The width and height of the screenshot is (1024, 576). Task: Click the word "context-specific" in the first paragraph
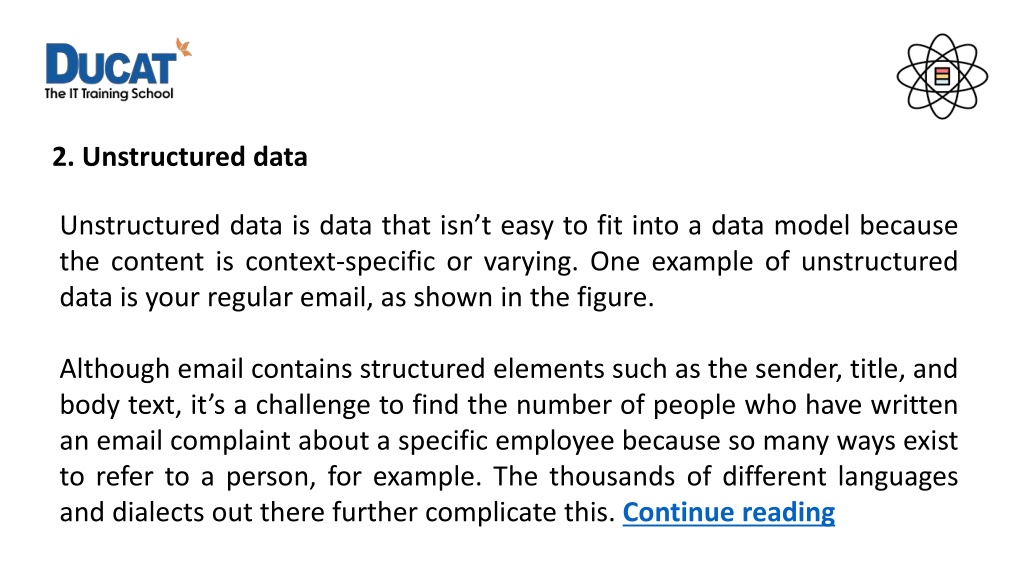click(340, 262)
